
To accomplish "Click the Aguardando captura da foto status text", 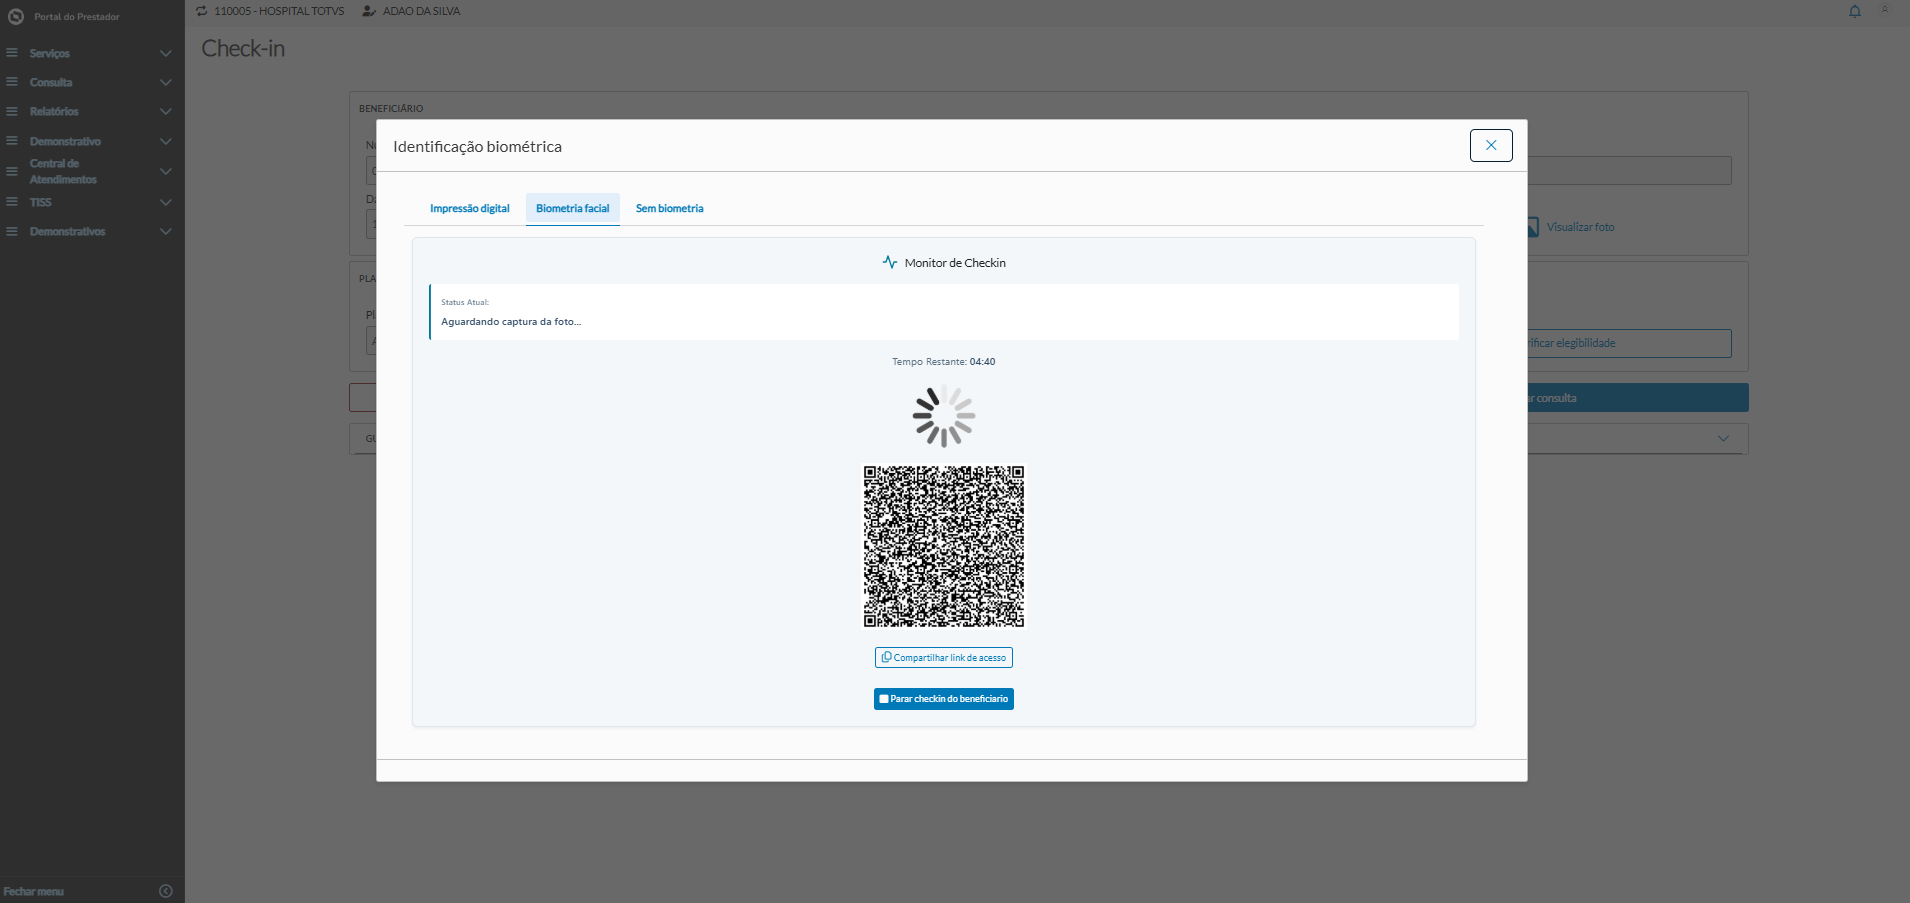I will (x=511, y=322).
